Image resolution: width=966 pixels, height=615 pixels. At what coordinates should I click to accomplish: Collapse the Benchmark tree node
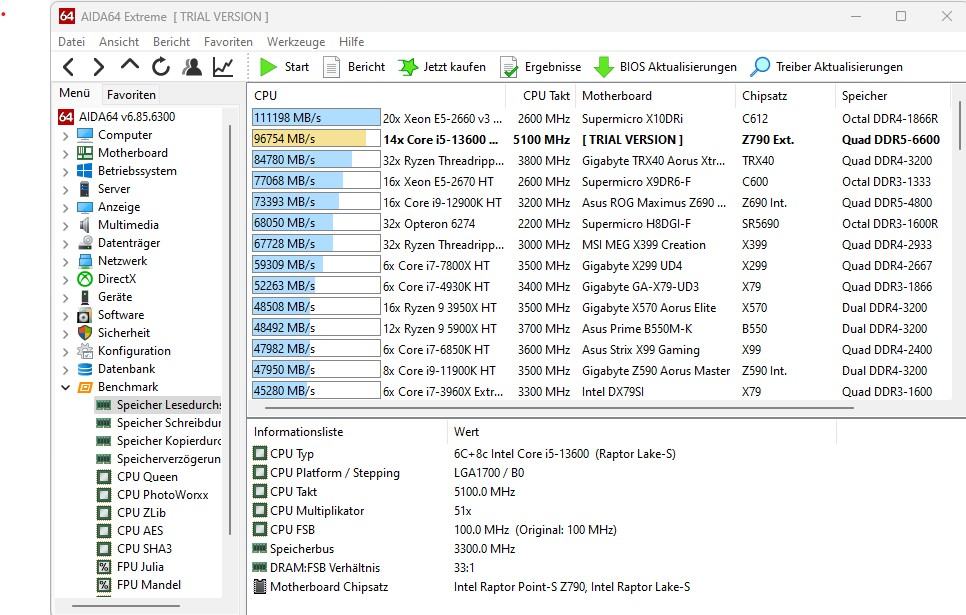pos(65,387)
